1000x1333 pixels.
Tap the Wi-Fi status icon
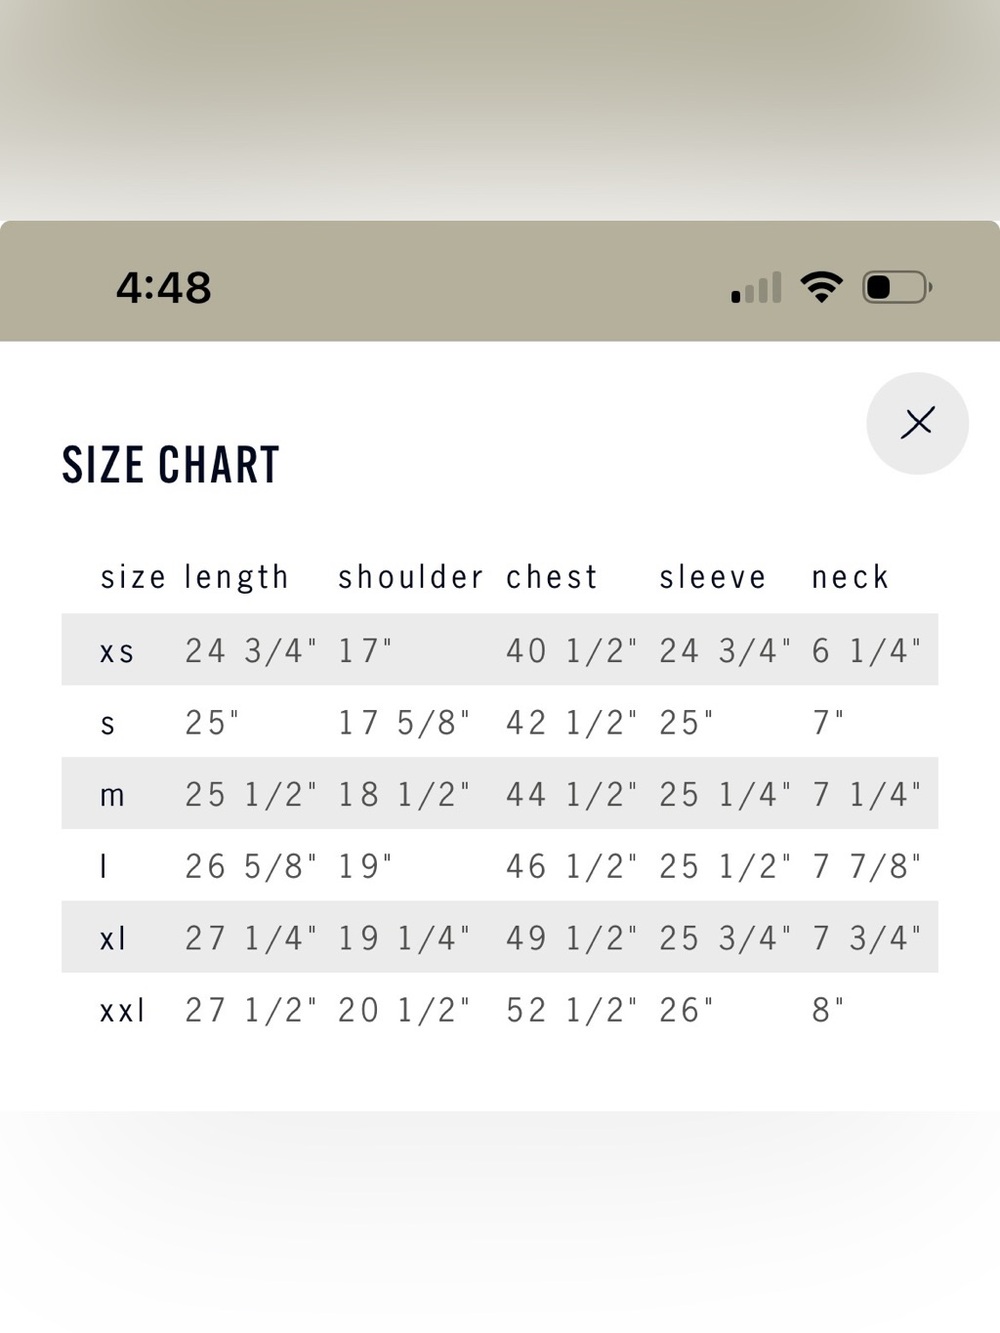click(821, 288)
